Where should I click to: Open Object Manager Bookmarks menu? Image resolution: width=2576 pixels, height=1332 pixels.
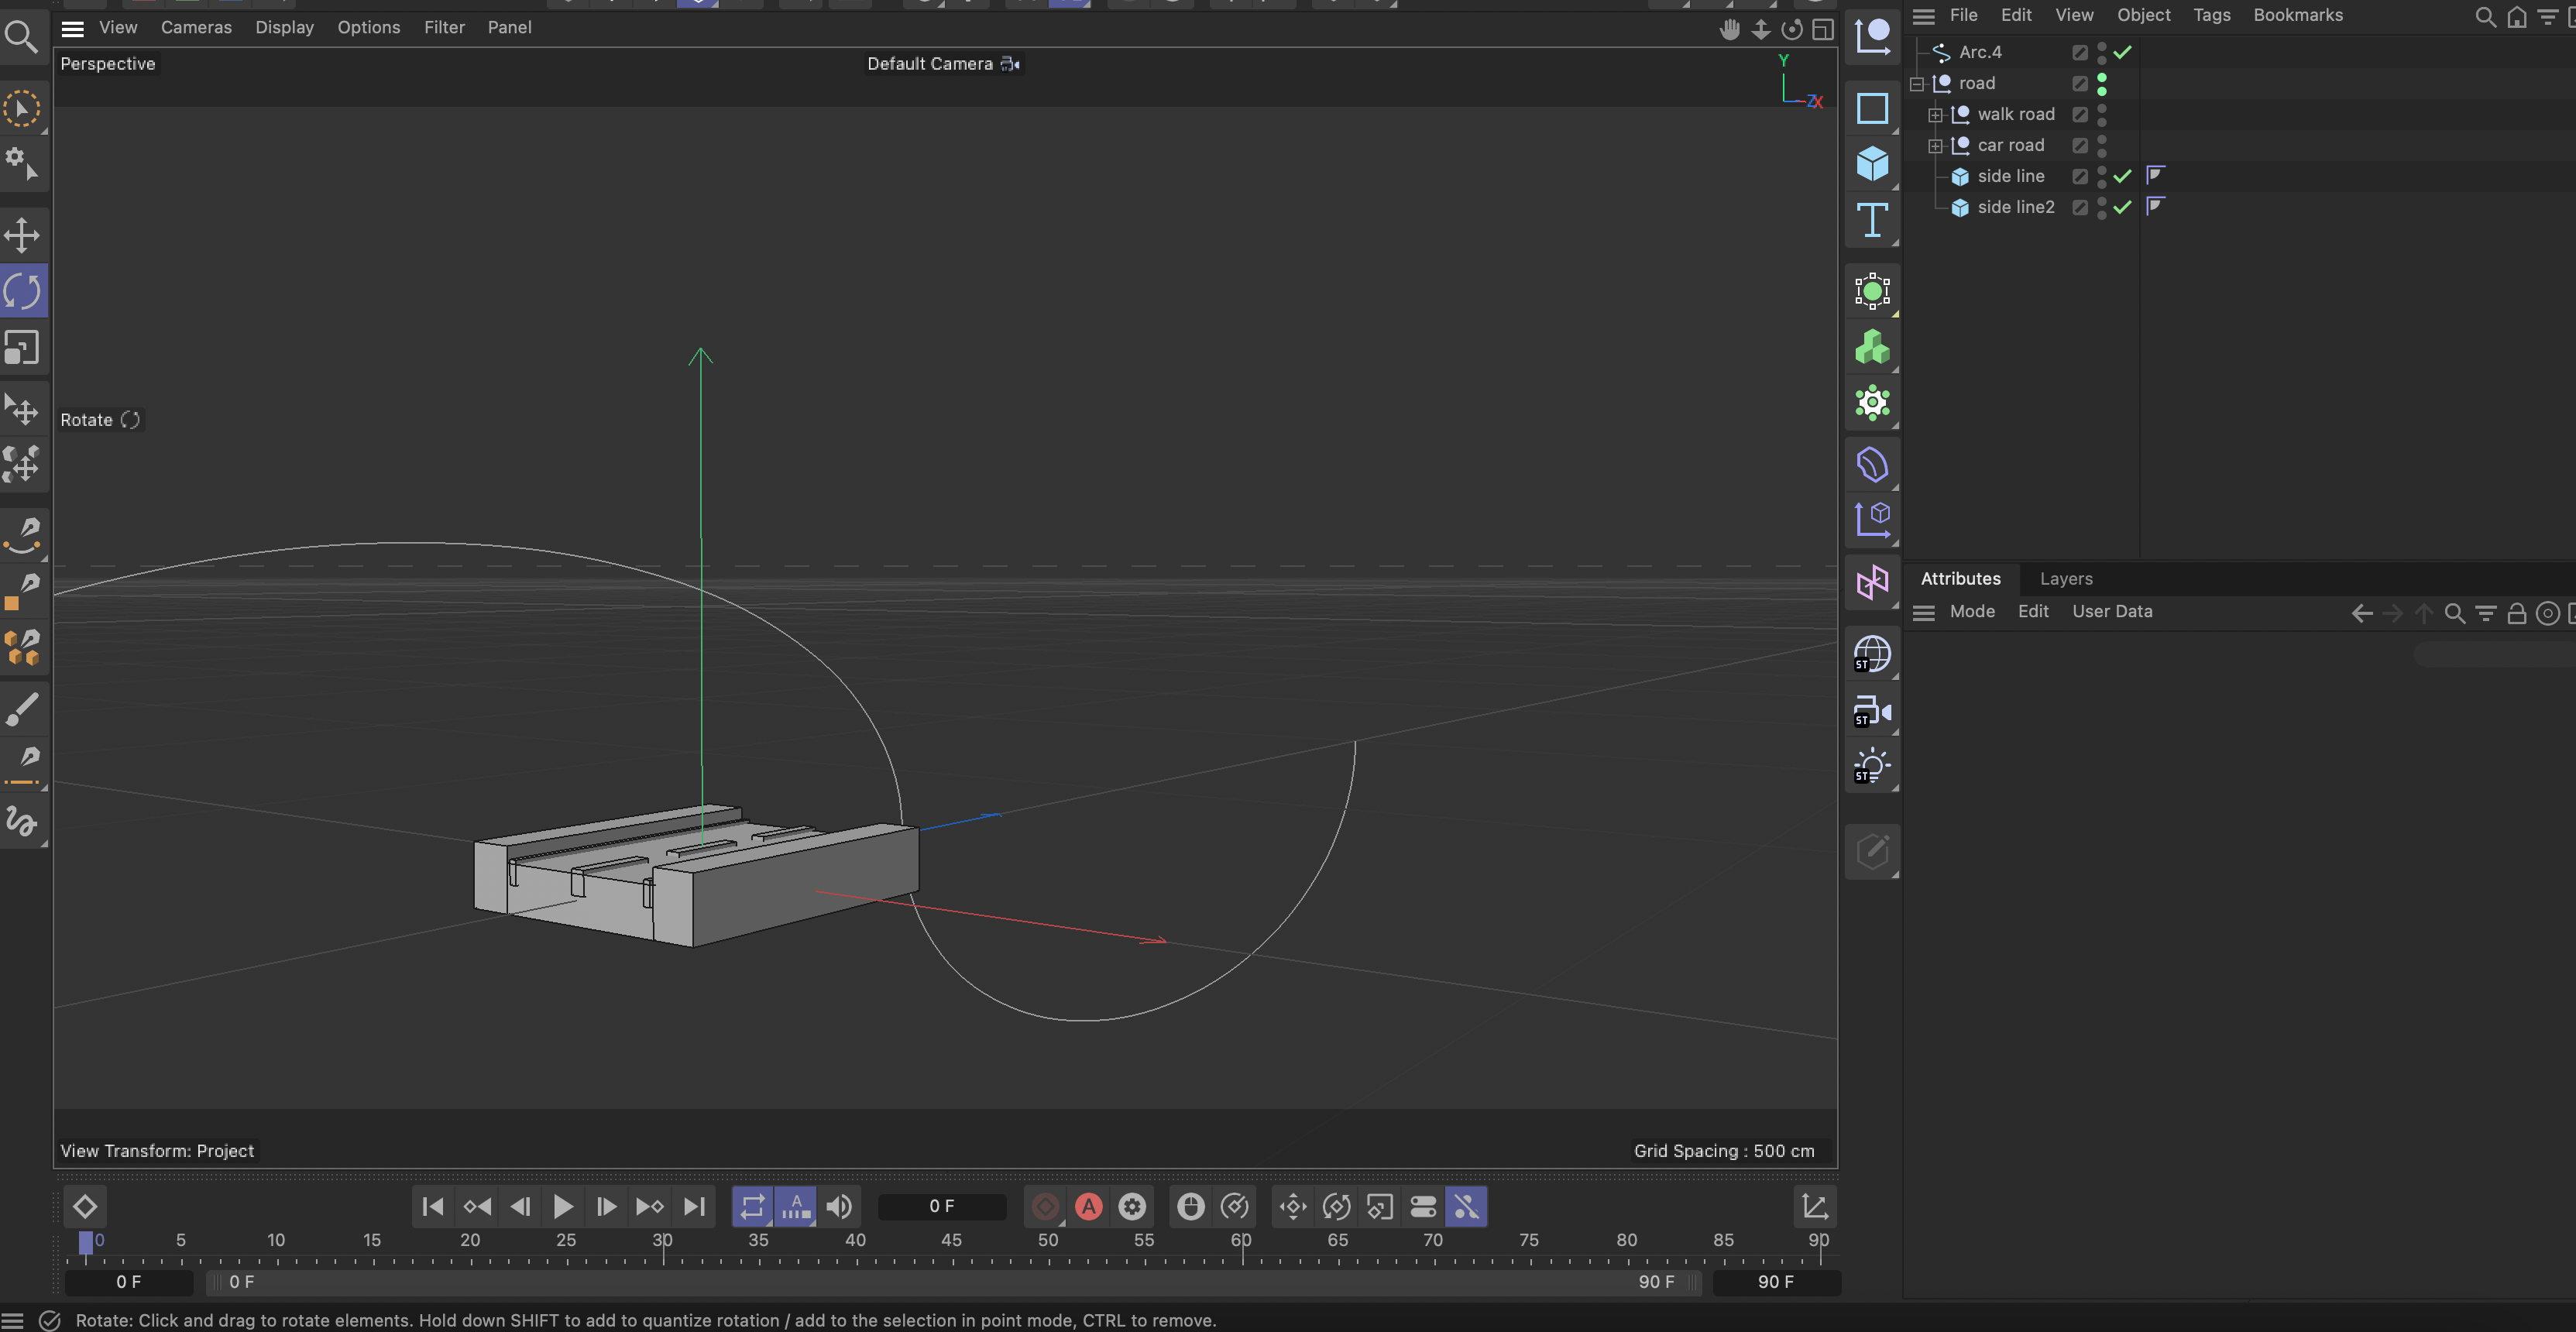(x=2297, y=15)
